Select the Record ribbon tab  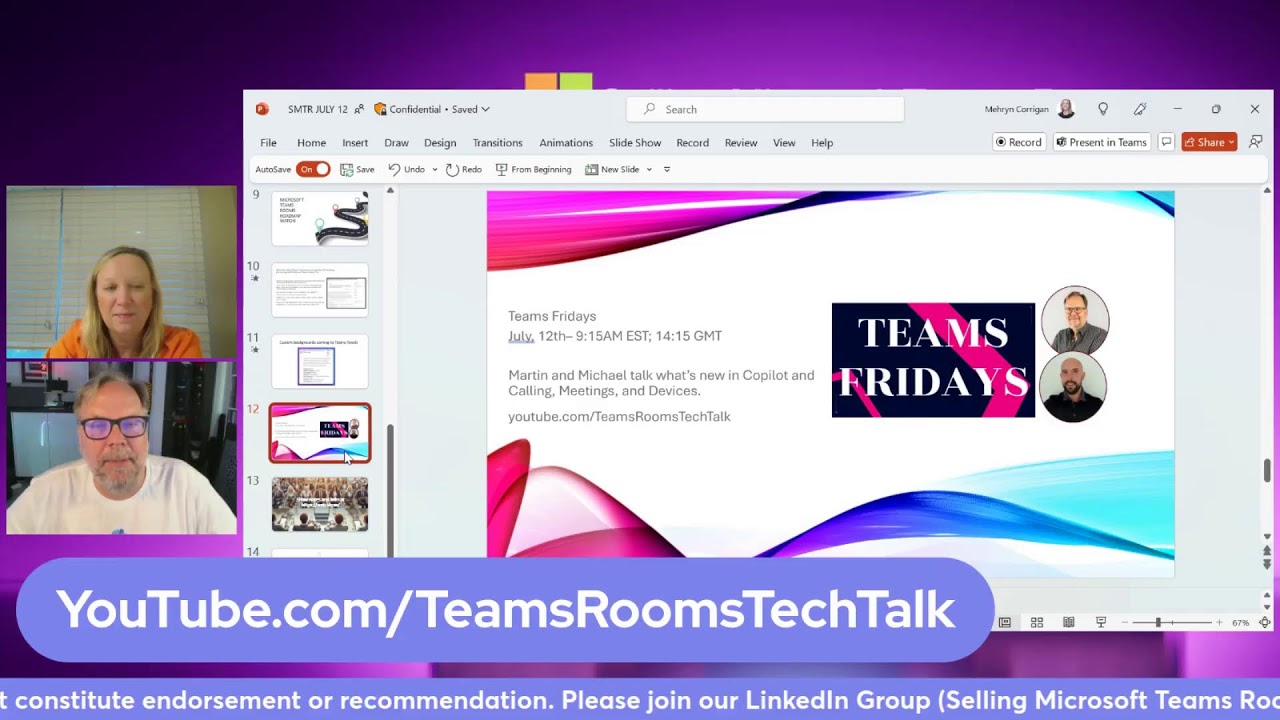(x=692, y=143)
